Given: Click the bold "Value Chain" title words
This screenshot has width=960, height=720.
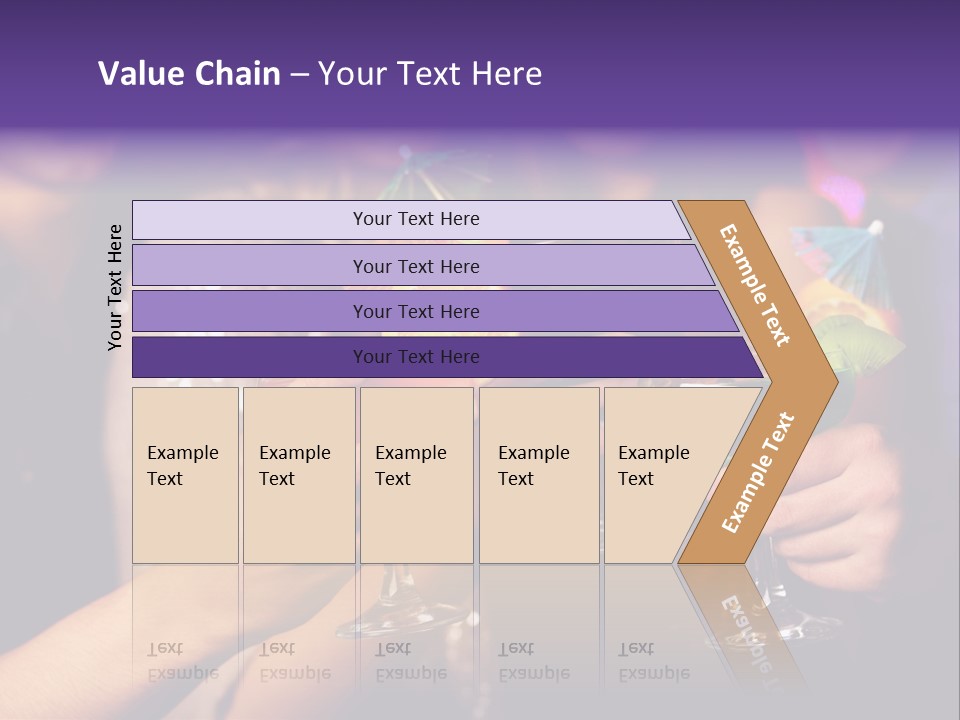Looking at the screenshot, I should [189, 74].
